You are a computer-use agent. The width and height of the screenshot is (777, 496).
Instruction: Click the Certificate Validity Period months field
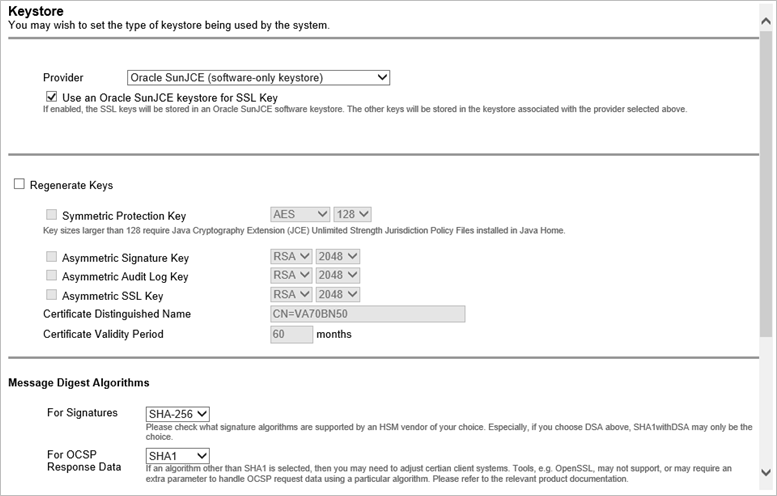point(292,334)
